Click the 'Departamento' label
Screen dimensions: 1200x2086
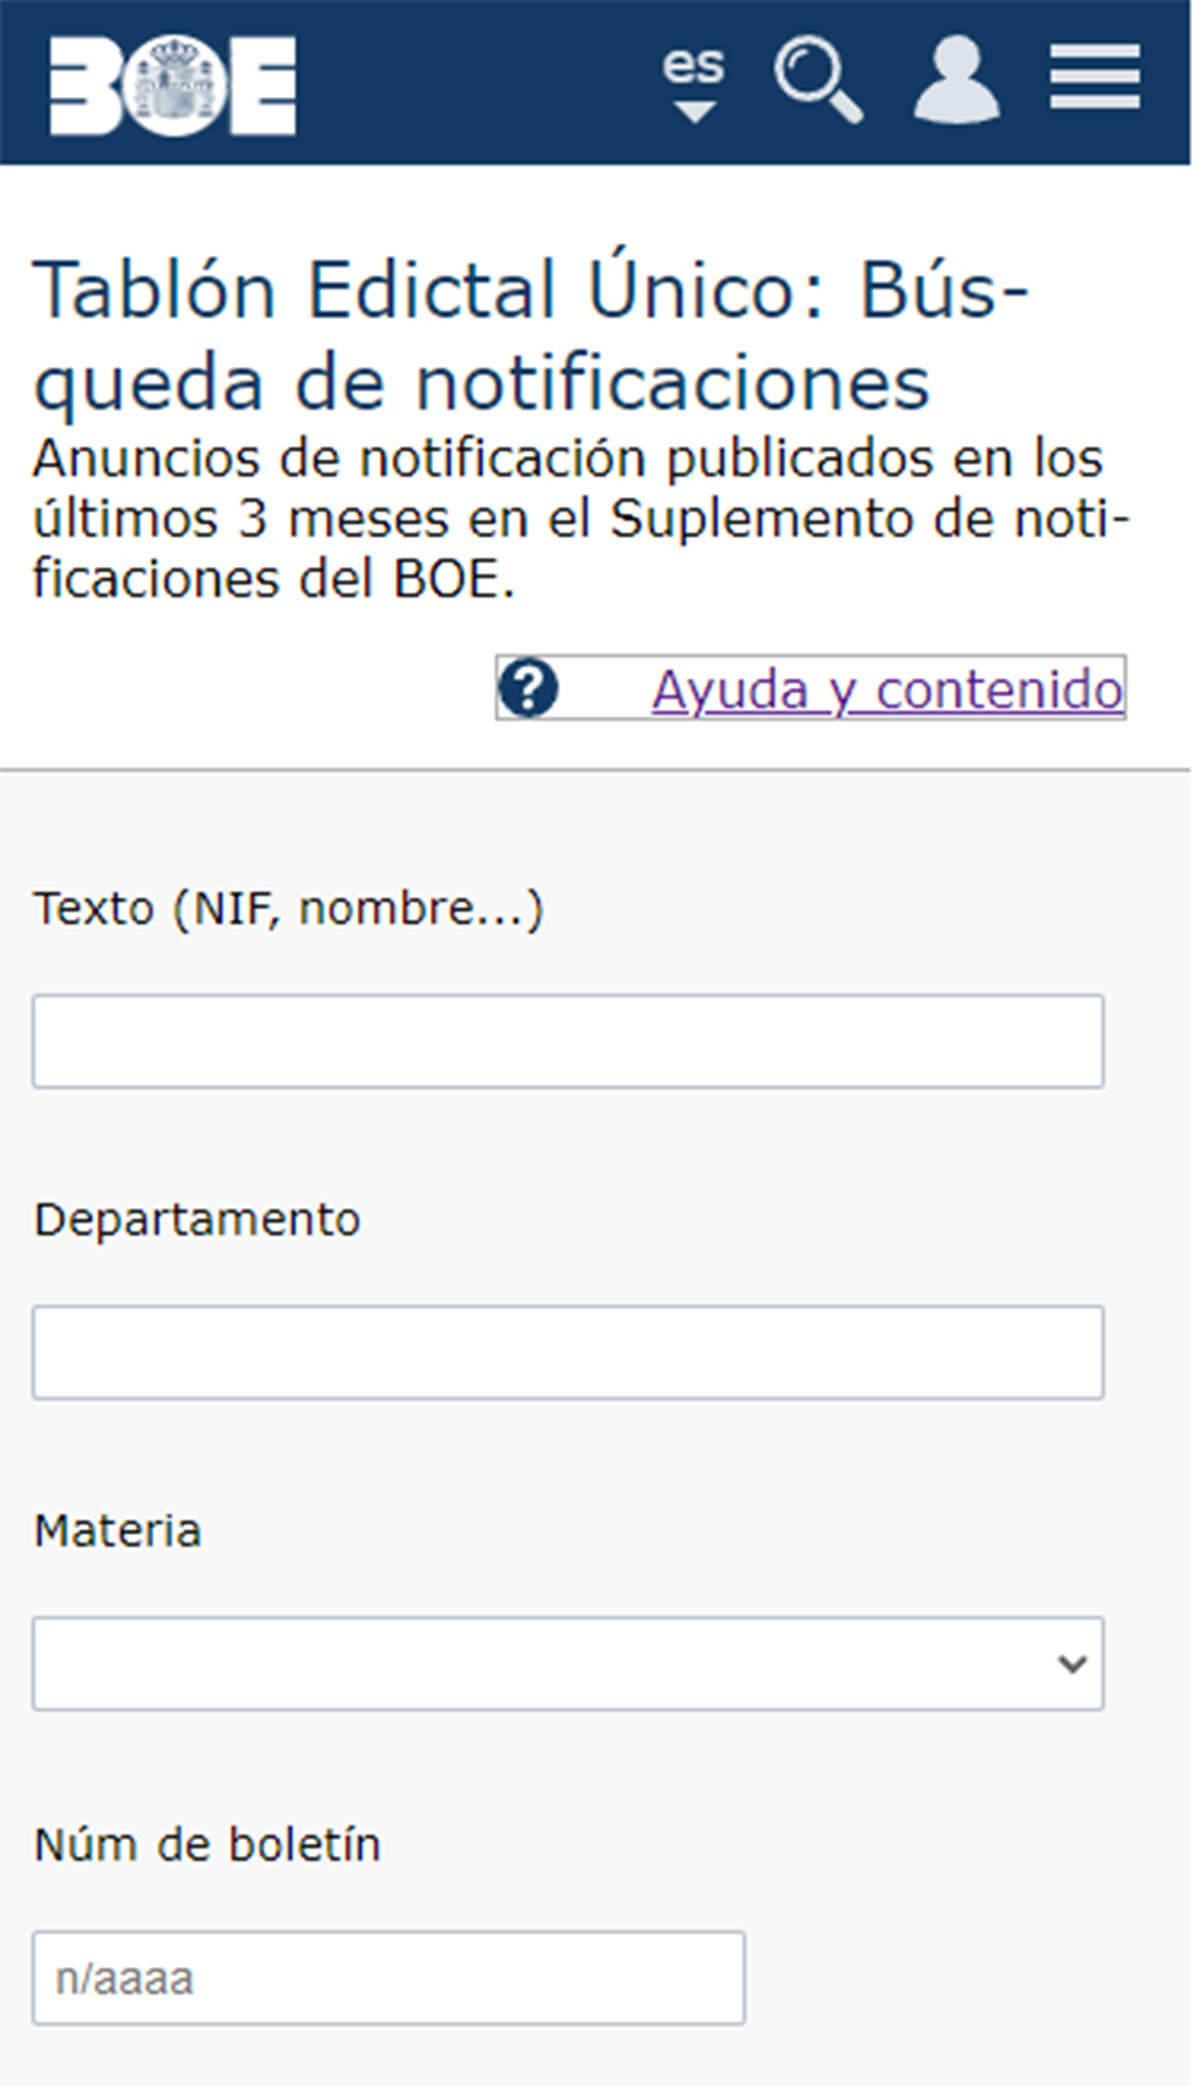[197, 1219]
